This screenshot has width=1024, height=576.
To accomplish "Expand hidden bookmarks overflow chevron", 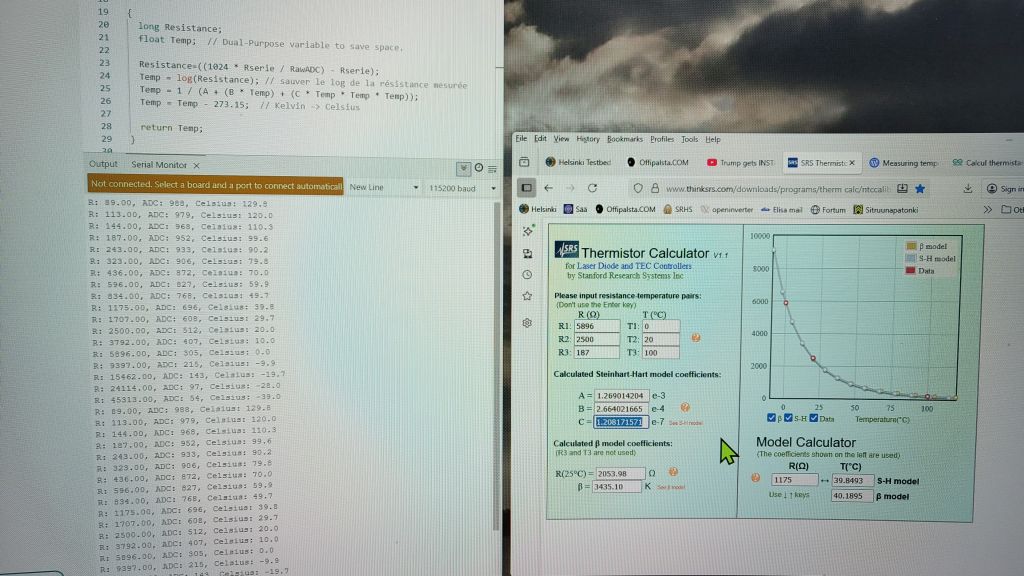I will pyautogui.click(x=989, y=209).
